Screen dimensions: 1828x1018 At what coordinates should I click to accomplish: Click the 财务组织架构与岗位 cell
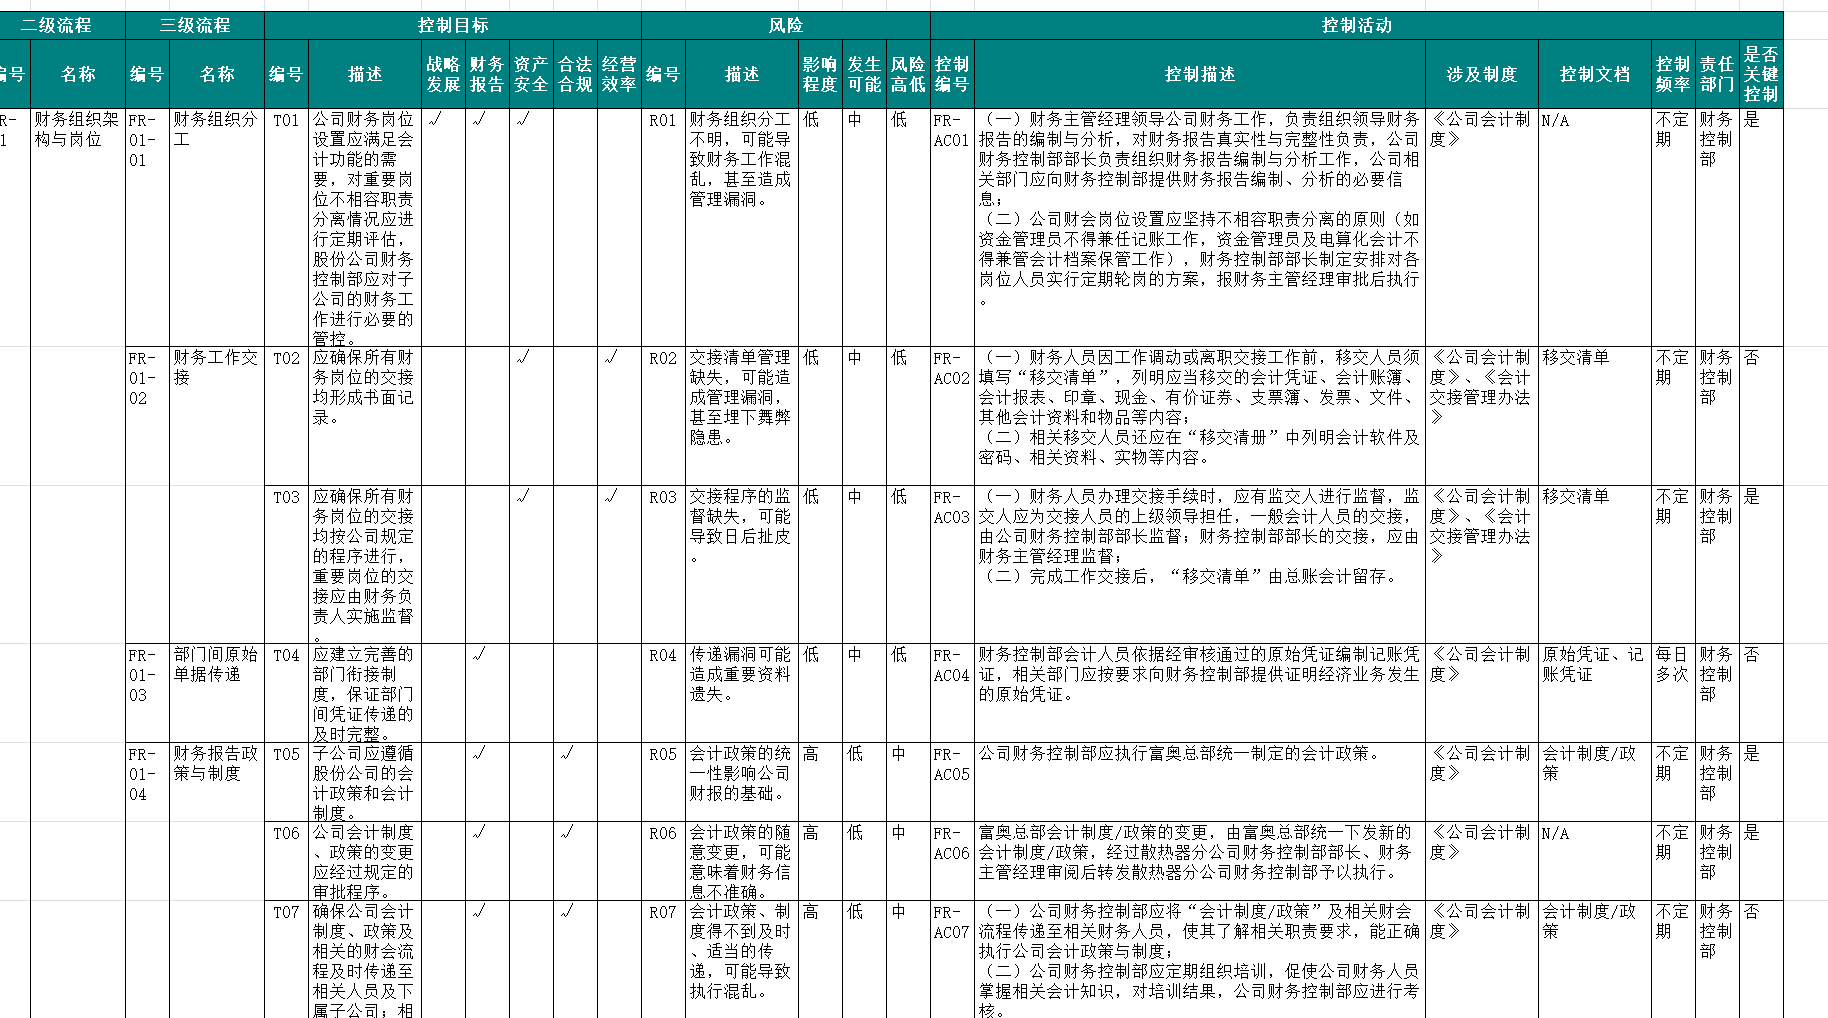(x=78, y=227)
